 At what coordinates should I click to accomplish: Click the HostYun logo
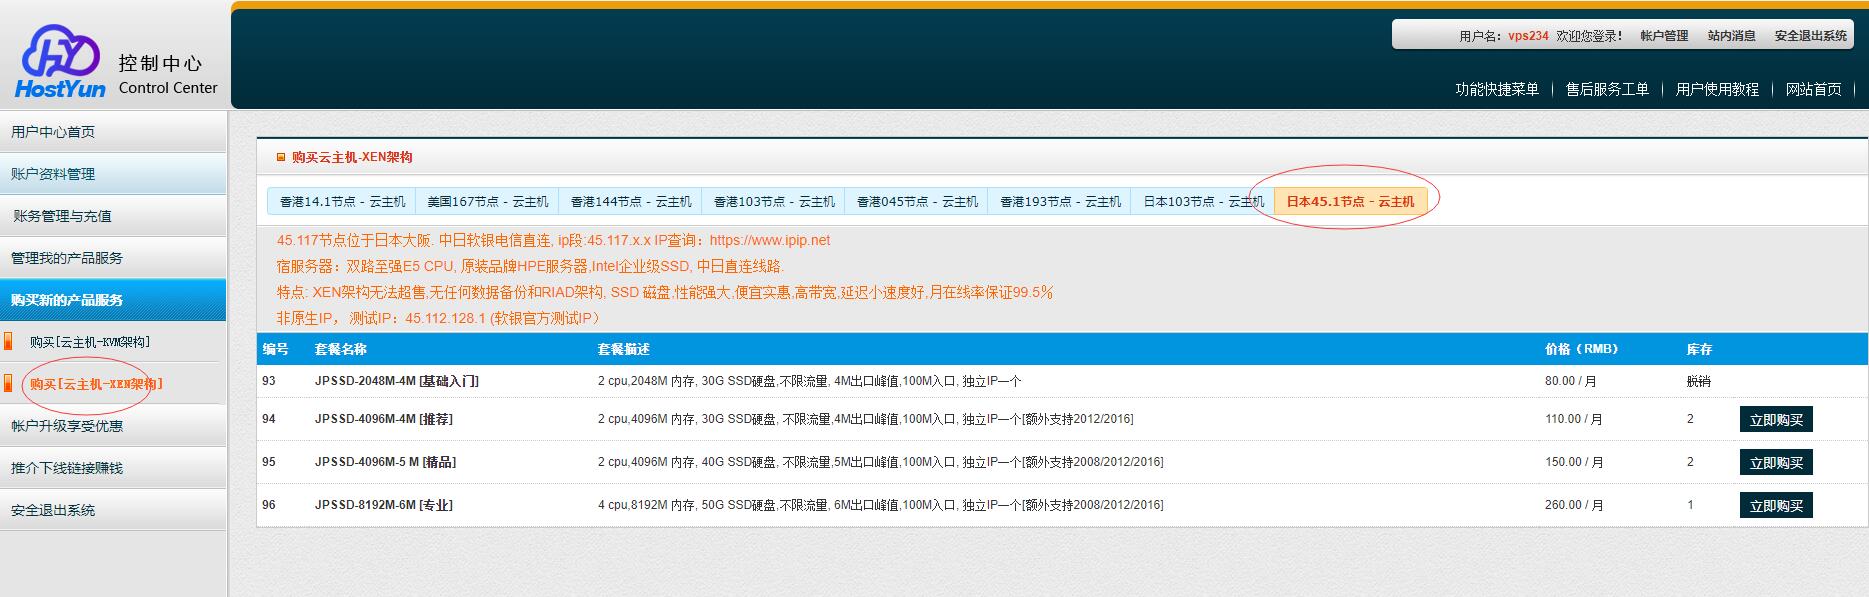(x=60, y=62)
